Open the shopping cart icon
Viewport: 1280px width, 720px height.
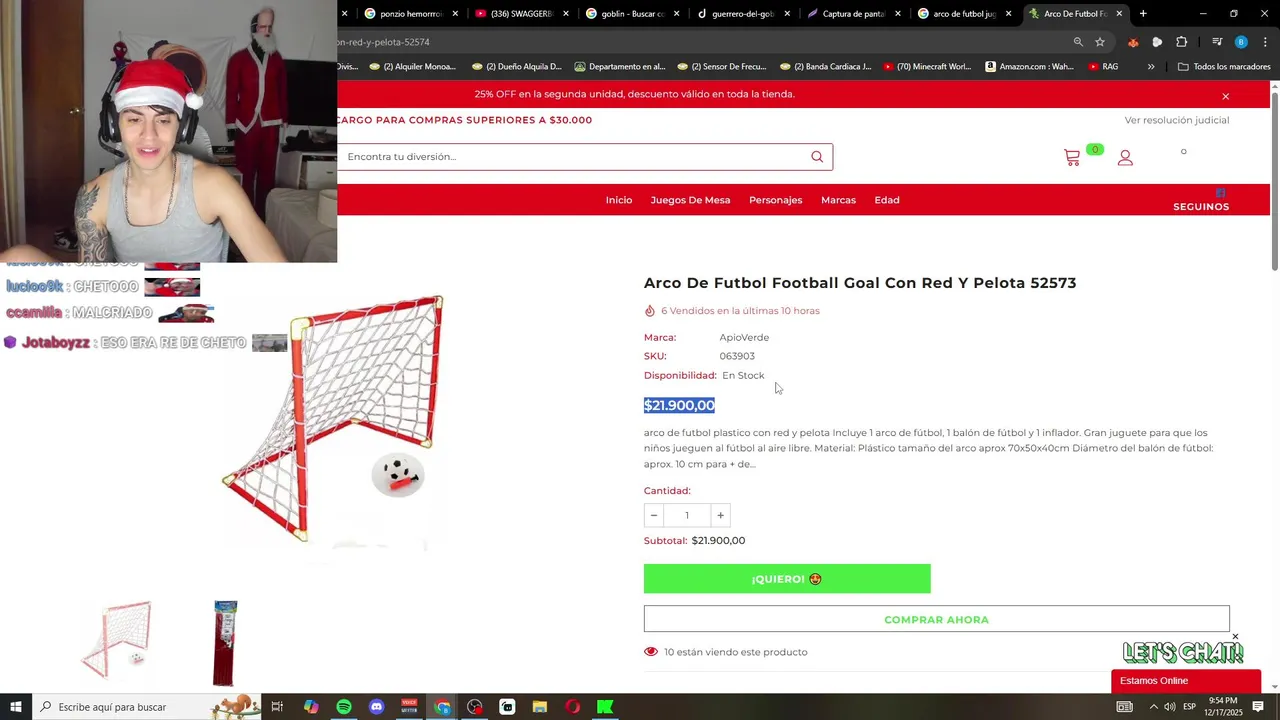click(1072, 157)
